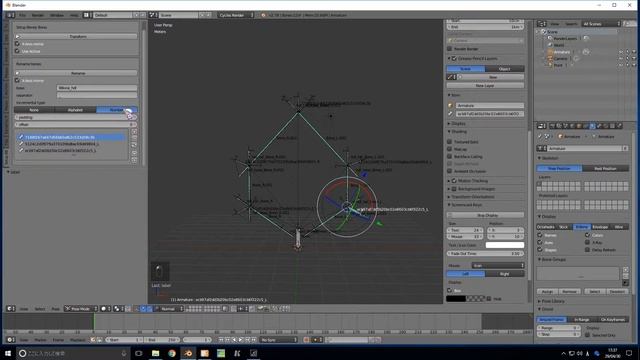Click the Deselect bone group button
Image resolution: width=640 pixels, height=360 pixels.
[617, 291]
